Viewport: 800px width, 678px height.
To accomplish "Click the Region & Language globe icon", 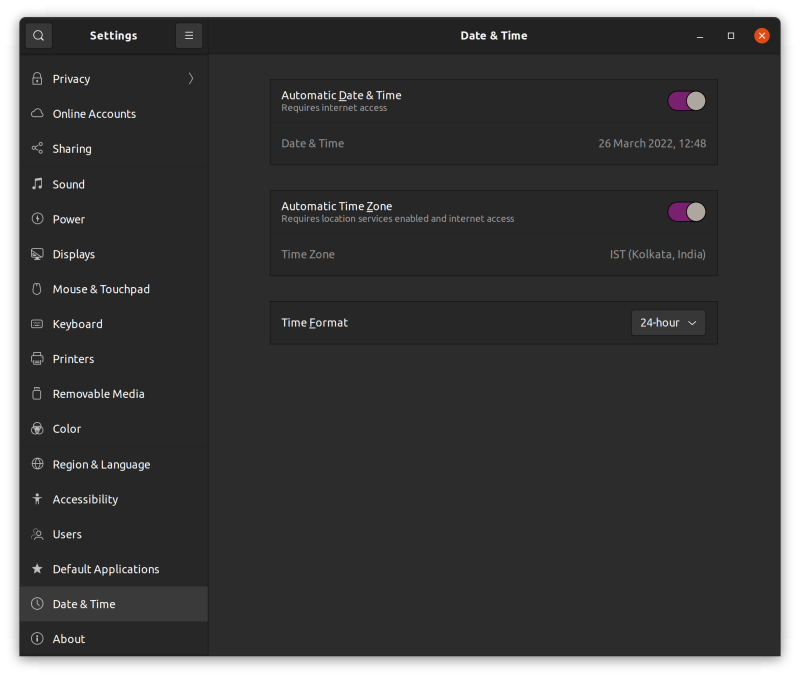I will click(37, 464).
